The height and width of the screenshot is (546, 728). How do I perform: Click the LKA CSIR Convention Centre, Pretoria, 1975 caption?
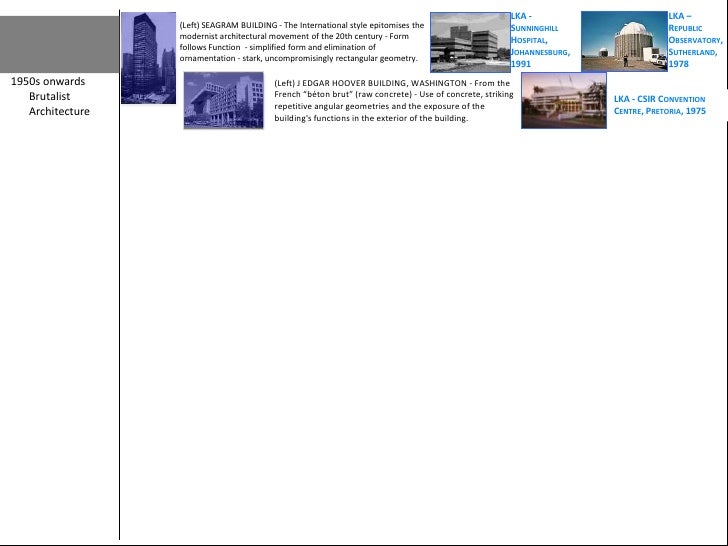coord(660,105)
